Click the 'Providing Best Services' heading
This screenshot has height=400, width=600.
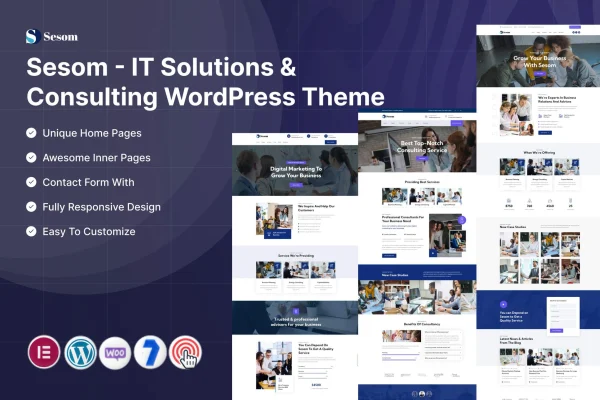(422, 182)
